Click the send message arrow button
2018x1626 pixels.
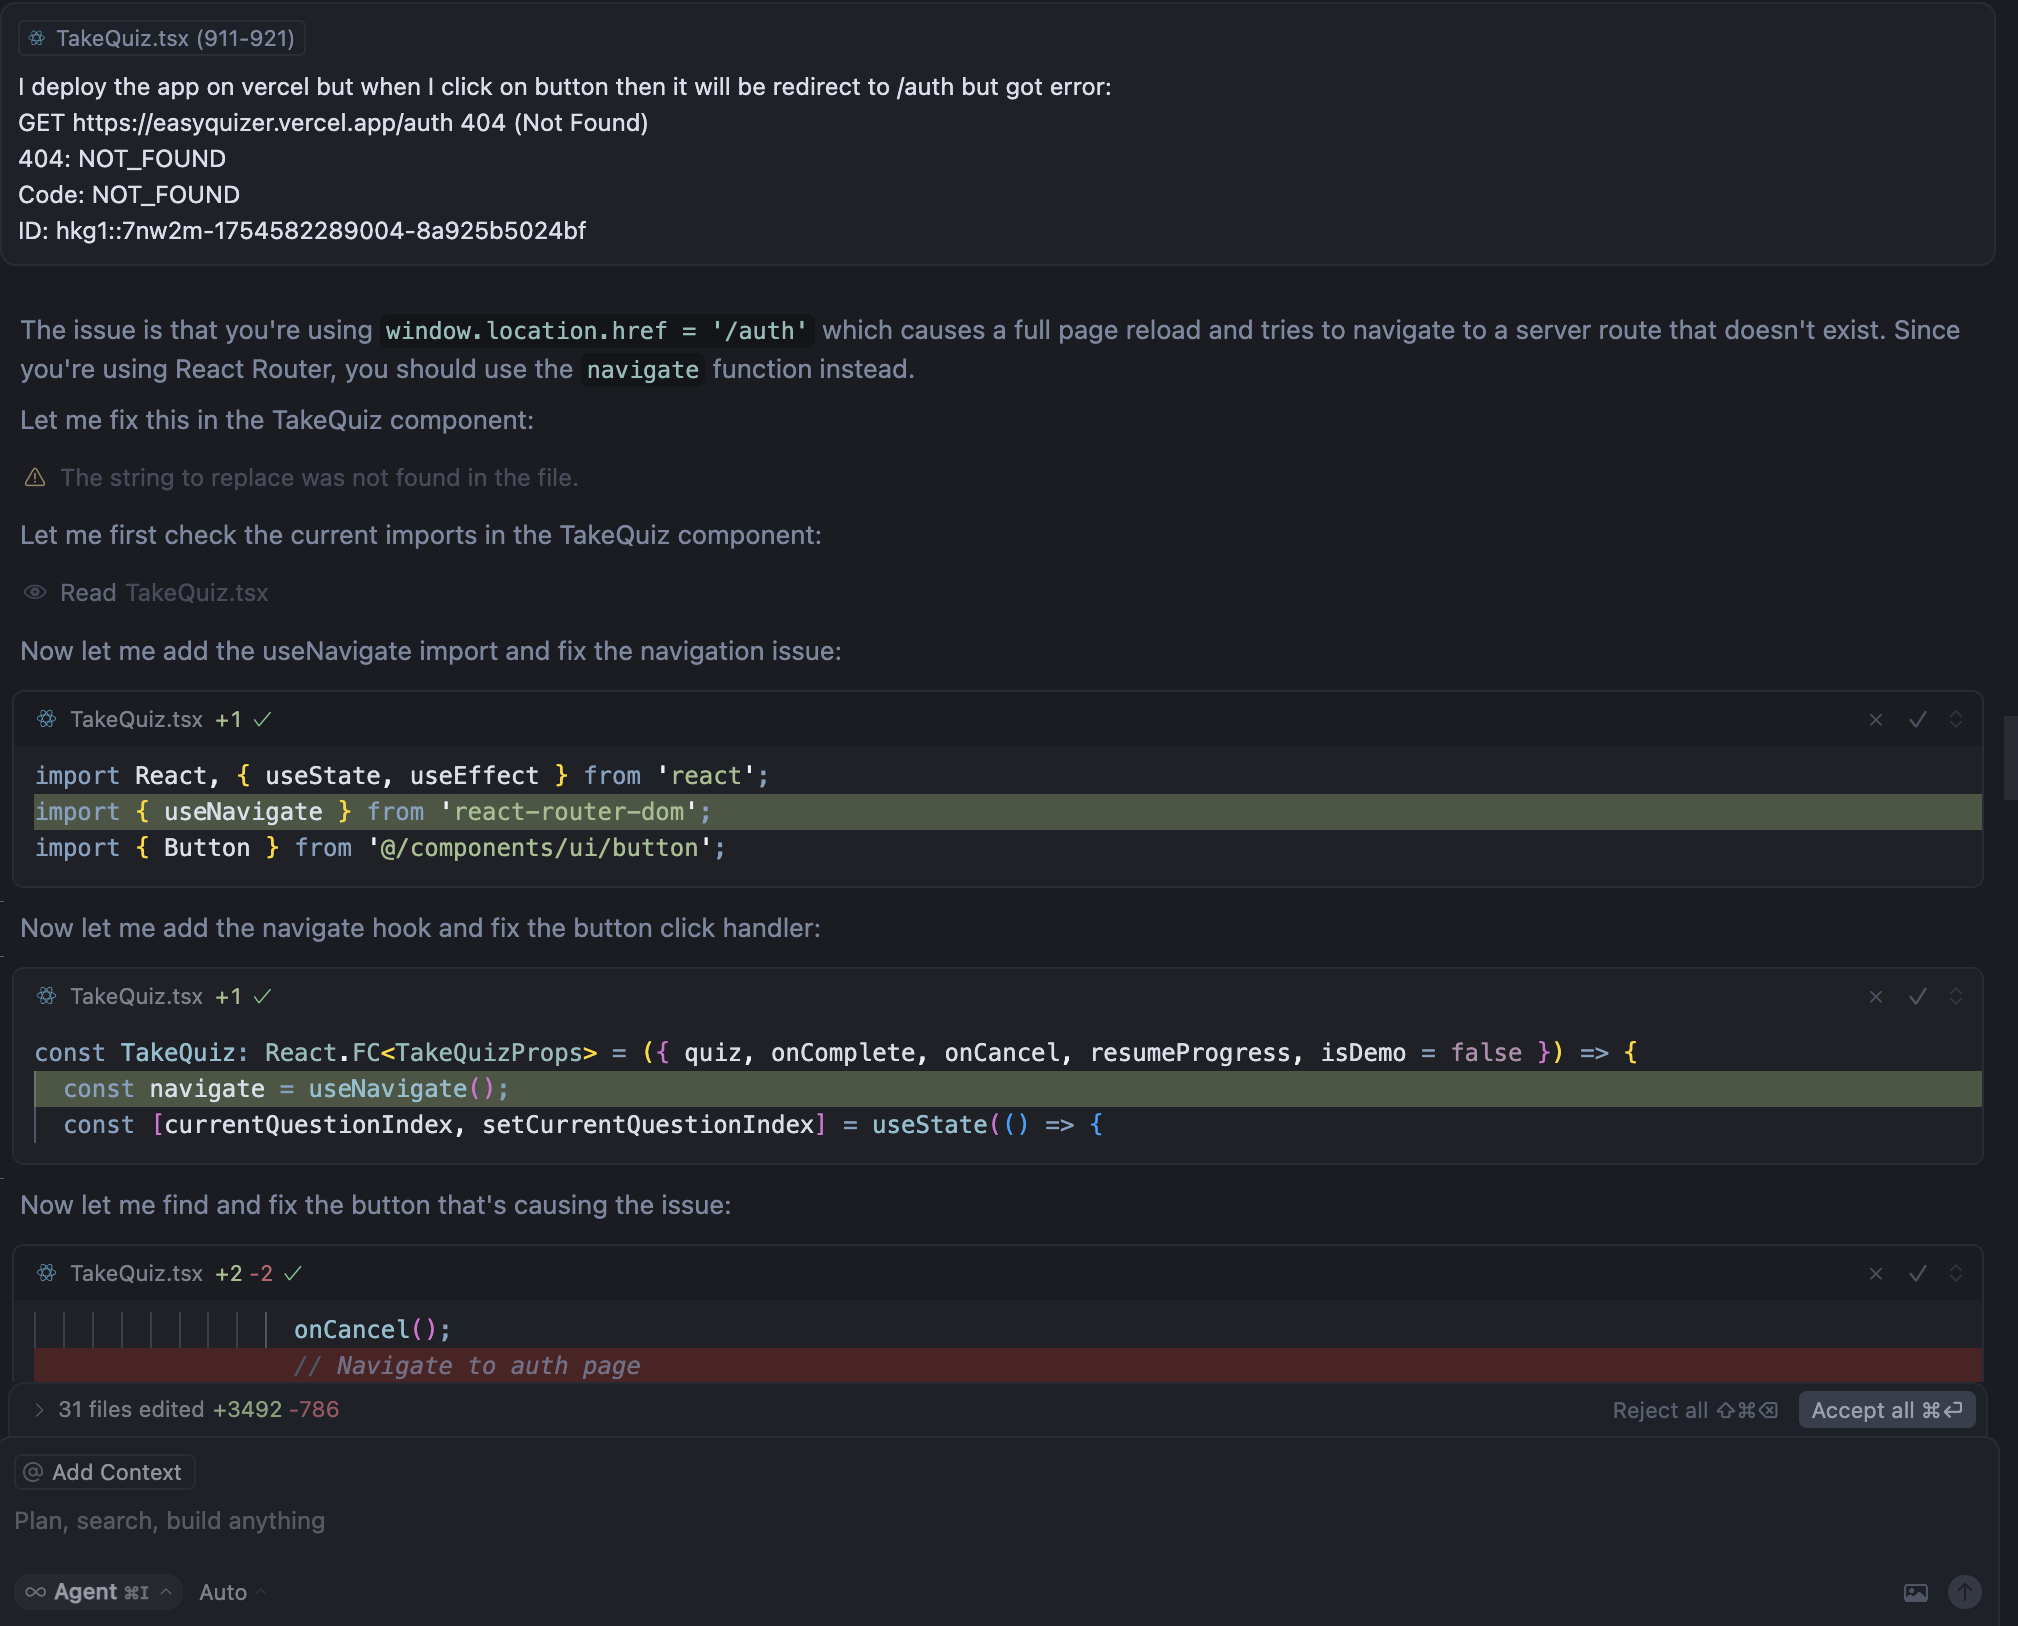coord(1964,1592)
